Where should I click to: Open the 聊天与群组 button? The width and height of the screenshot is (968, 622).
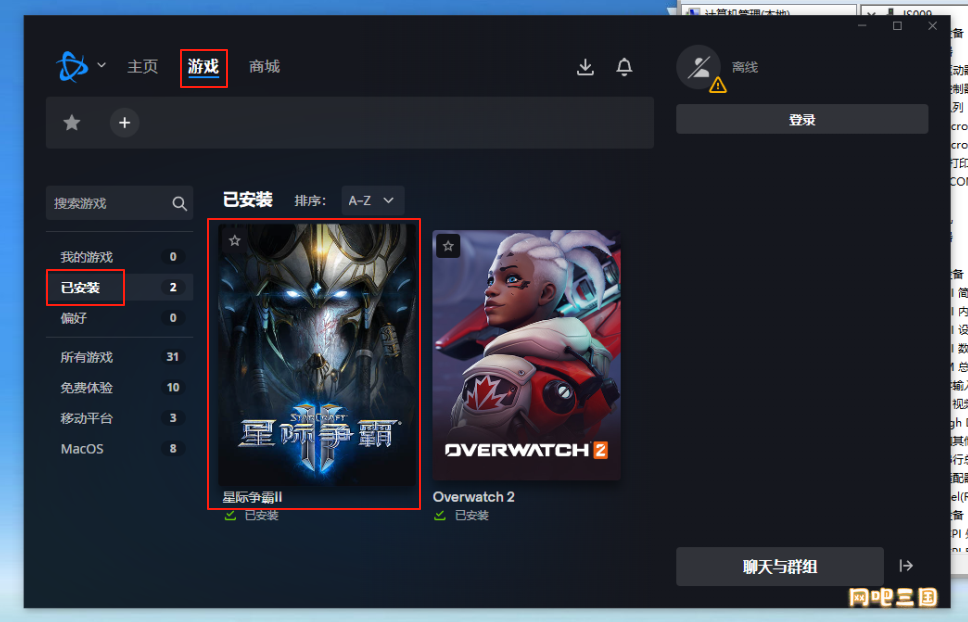point(780,566)
